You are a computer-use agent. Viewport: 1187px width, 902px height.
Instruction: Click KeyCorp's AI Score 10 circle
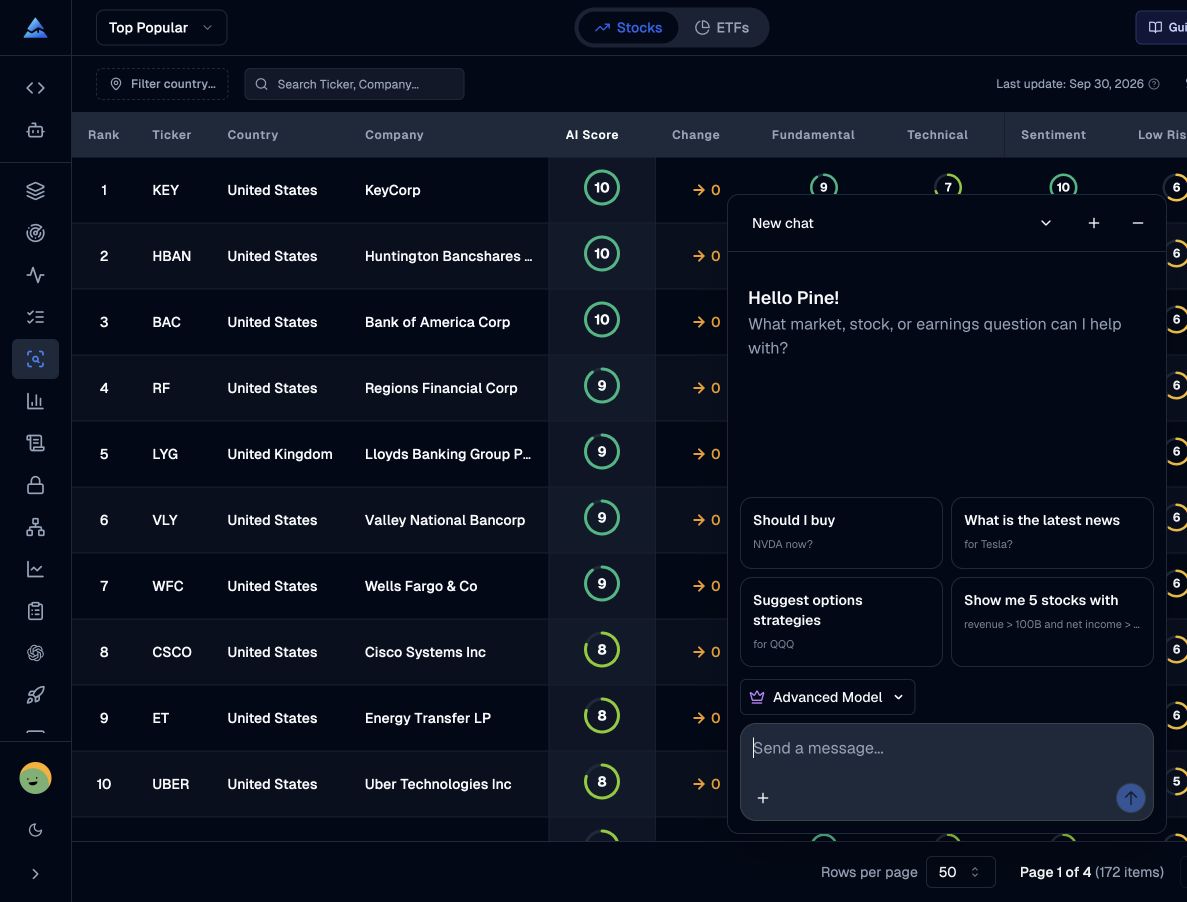coord(602,188)
